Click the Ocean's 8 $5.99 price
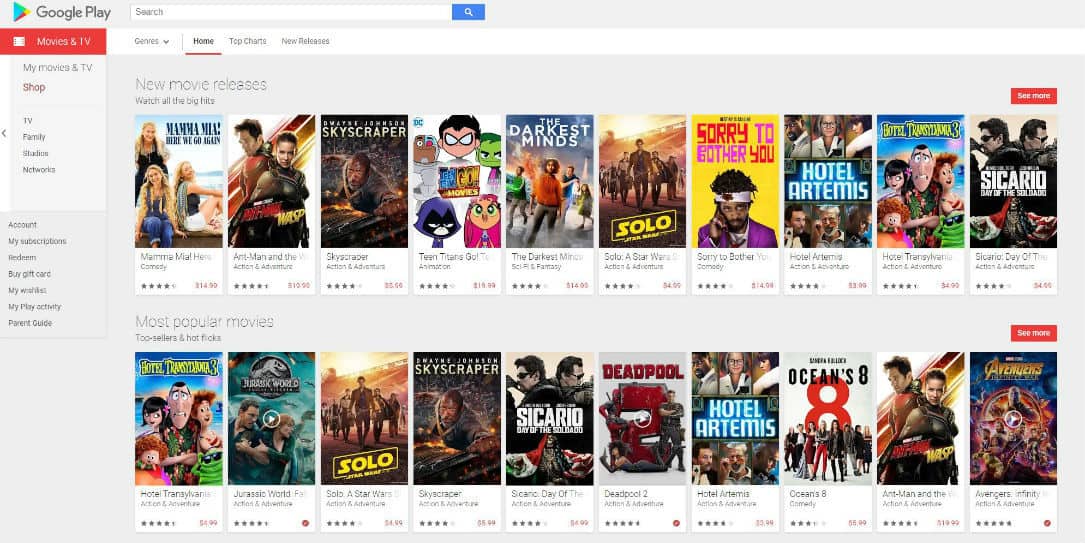 (x=857, y=523)
